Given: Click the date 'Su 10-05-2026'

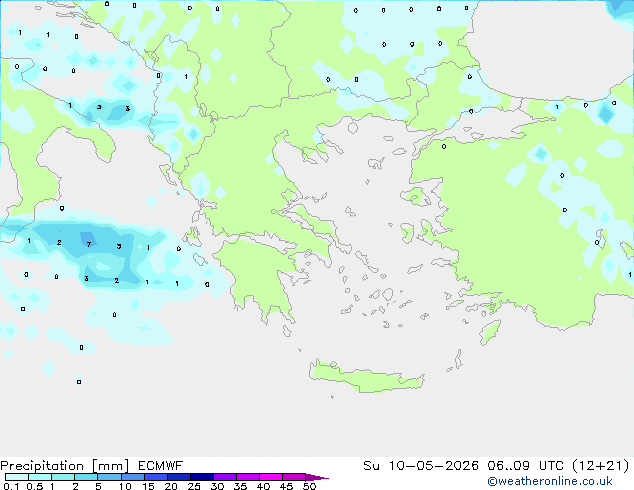Looking at the screenshot, I should pyautogui.click(x=421, y=466).
